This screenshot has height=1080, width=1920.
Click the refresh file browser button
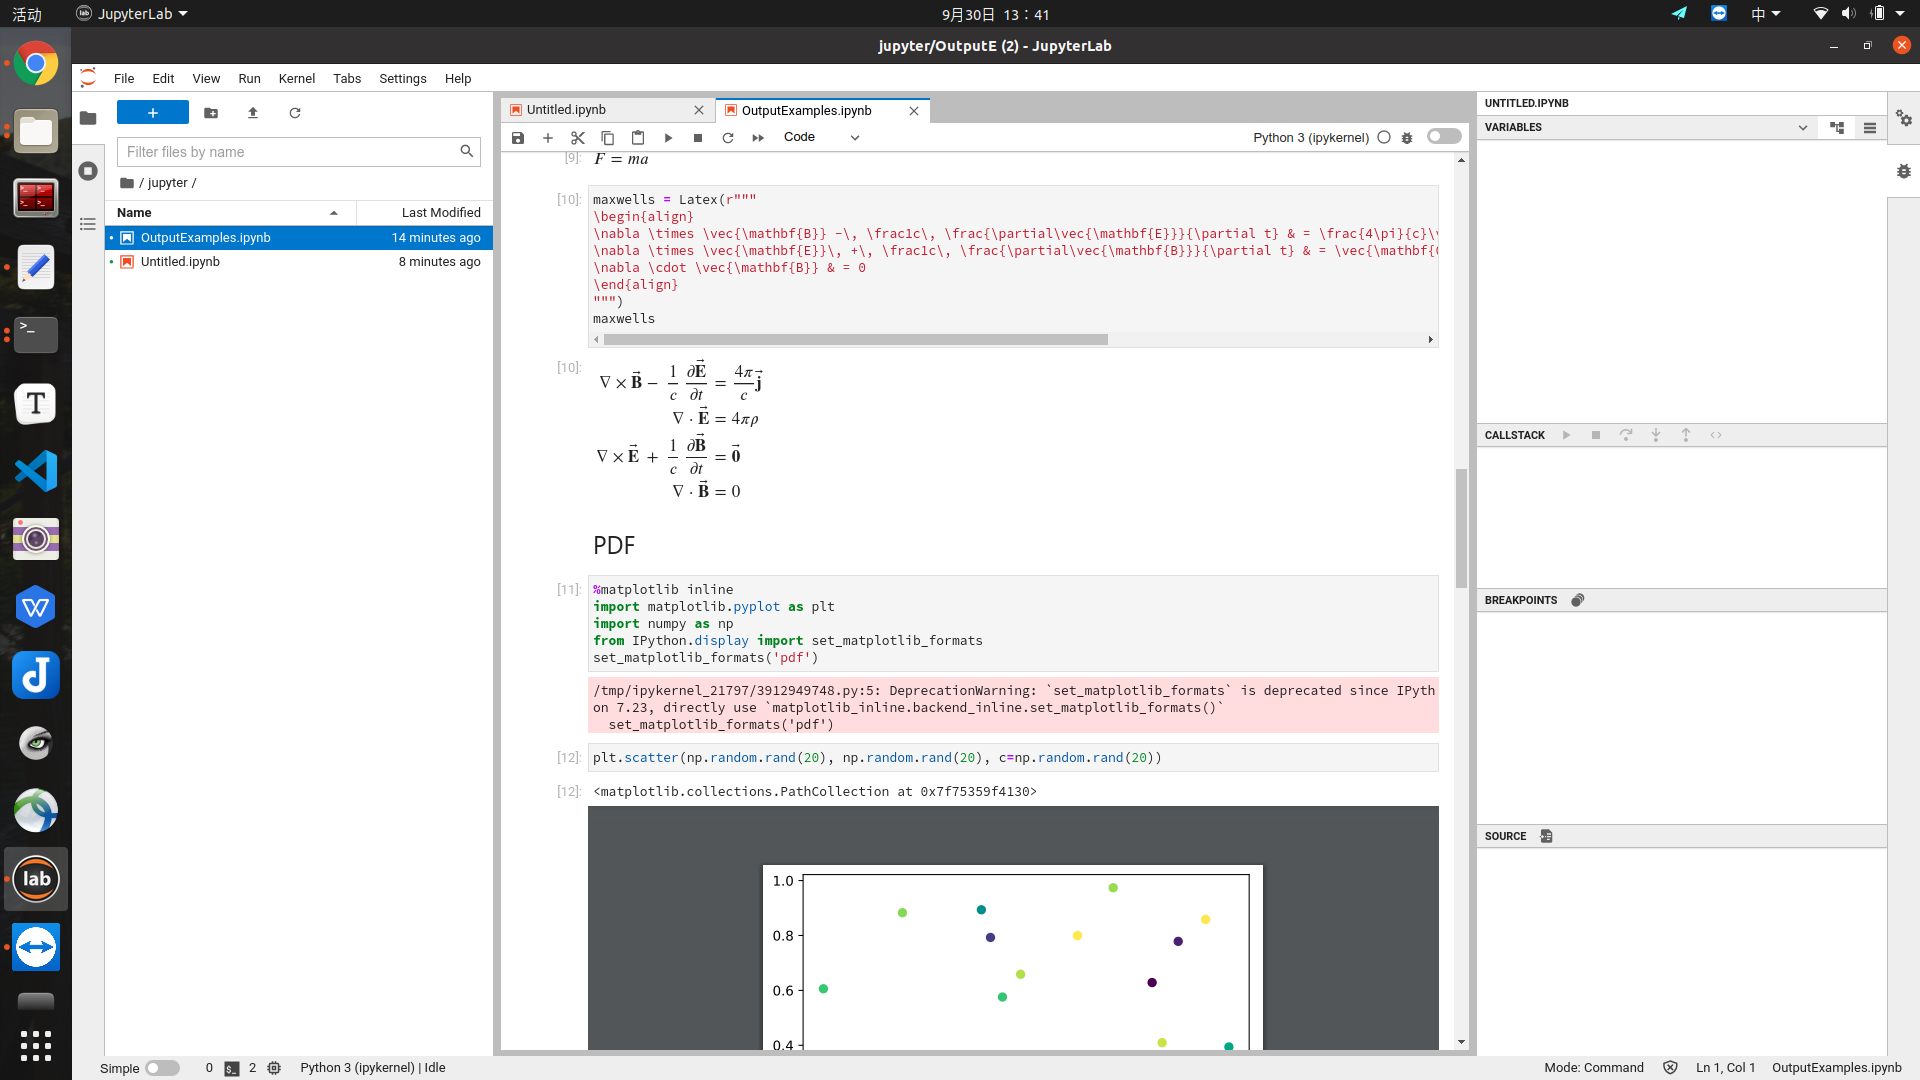click(x=294, y=113)
